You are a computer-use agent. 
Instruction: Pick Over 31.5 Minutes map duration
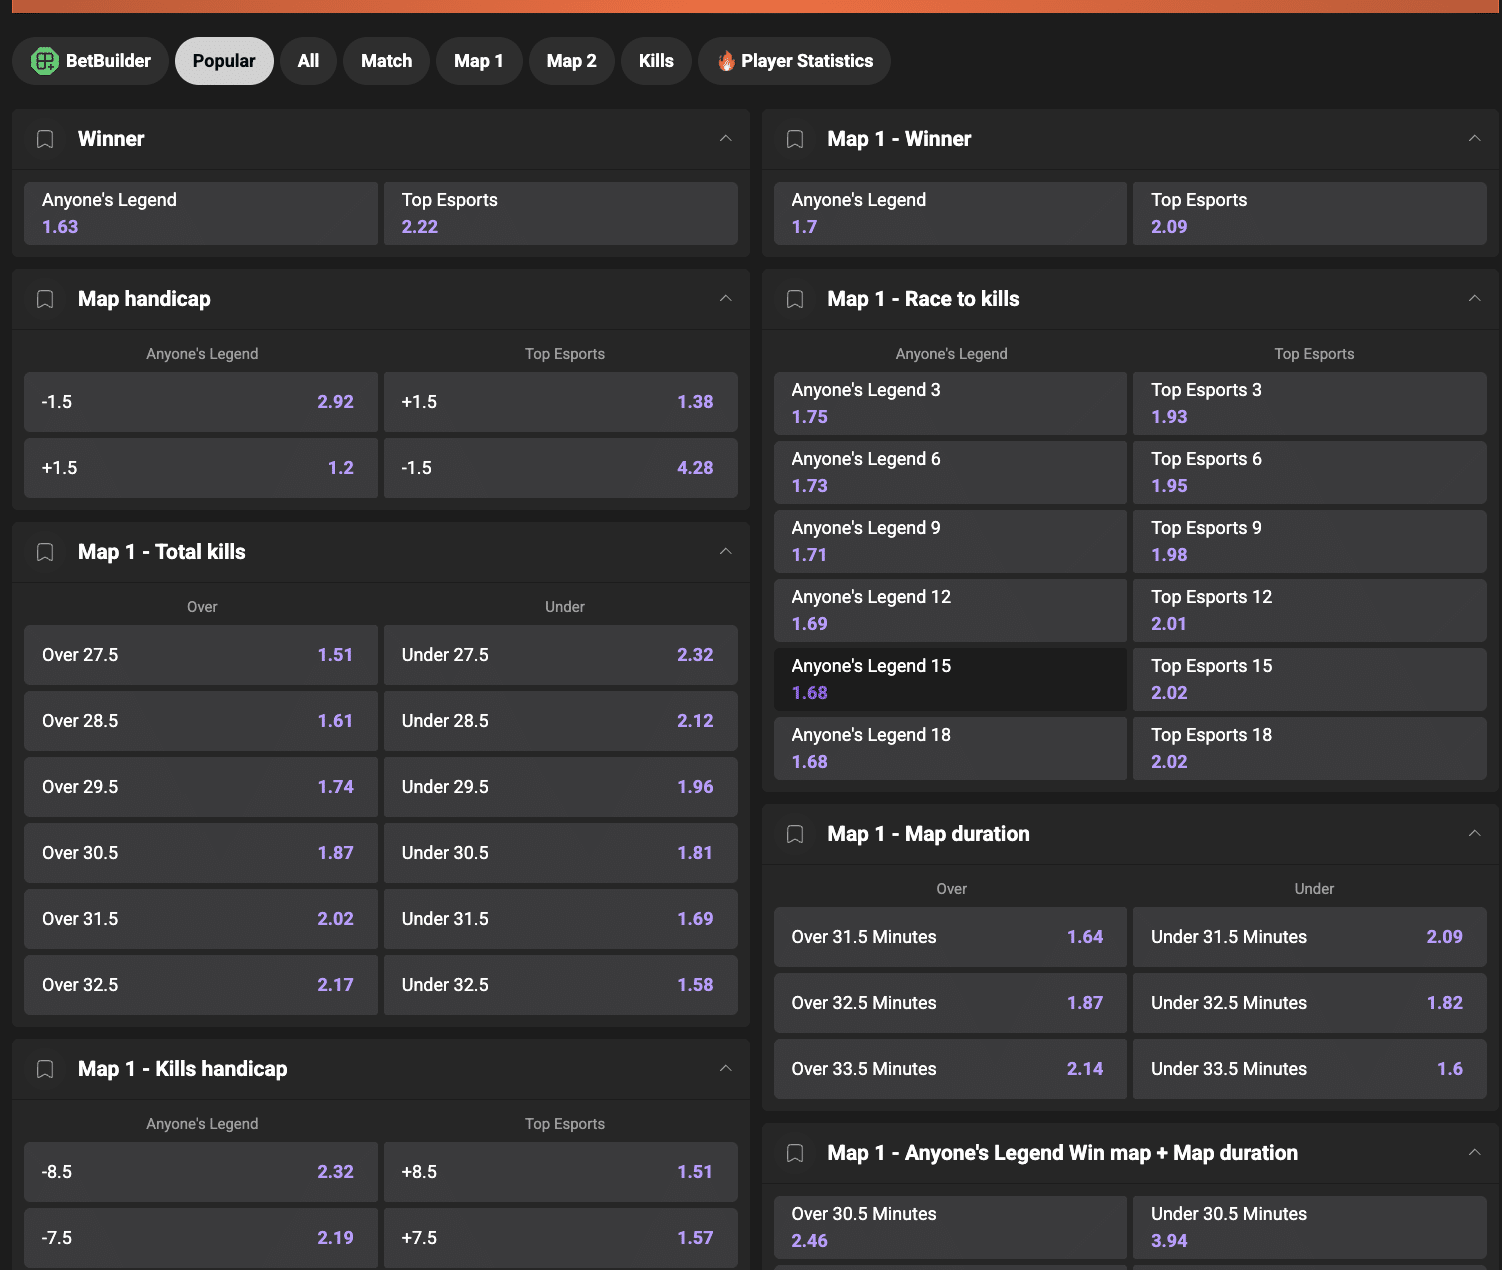pyautogui.click(x=950, y=937)
